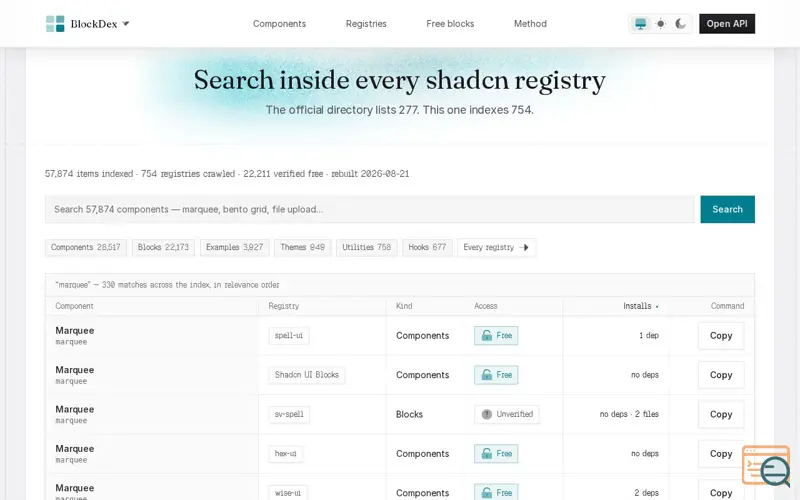Click the Free badge in wise-ui row
This screenshot has width=800, height=500.
(496, 492)
